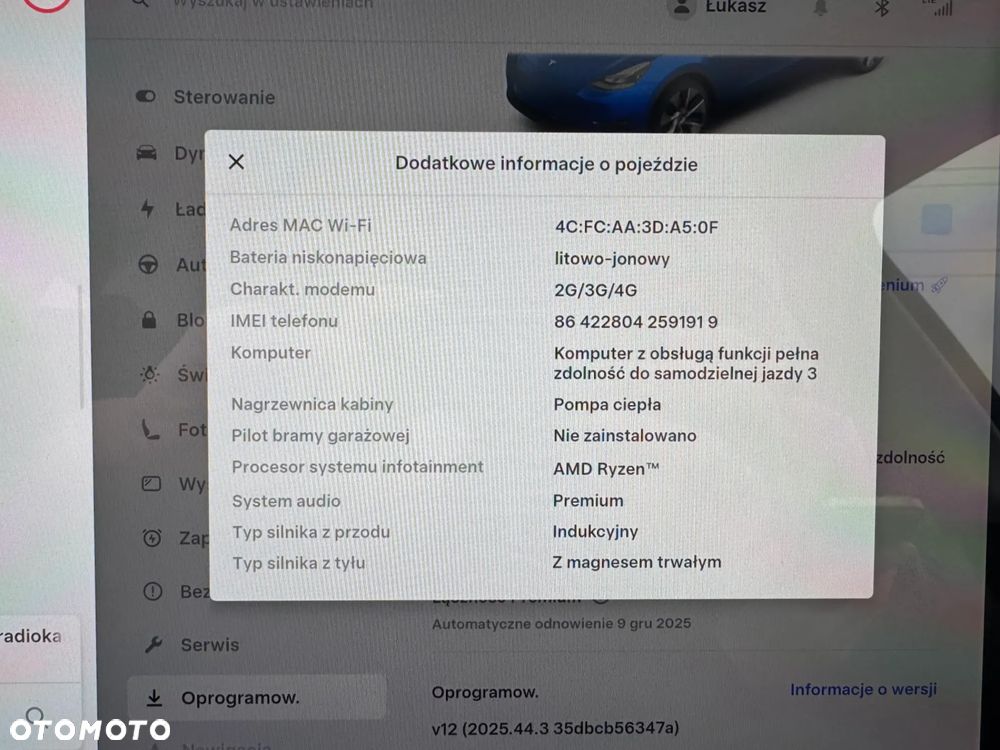
Task: Tap the safety exclamation circle icon
Action: coord(152,592)
